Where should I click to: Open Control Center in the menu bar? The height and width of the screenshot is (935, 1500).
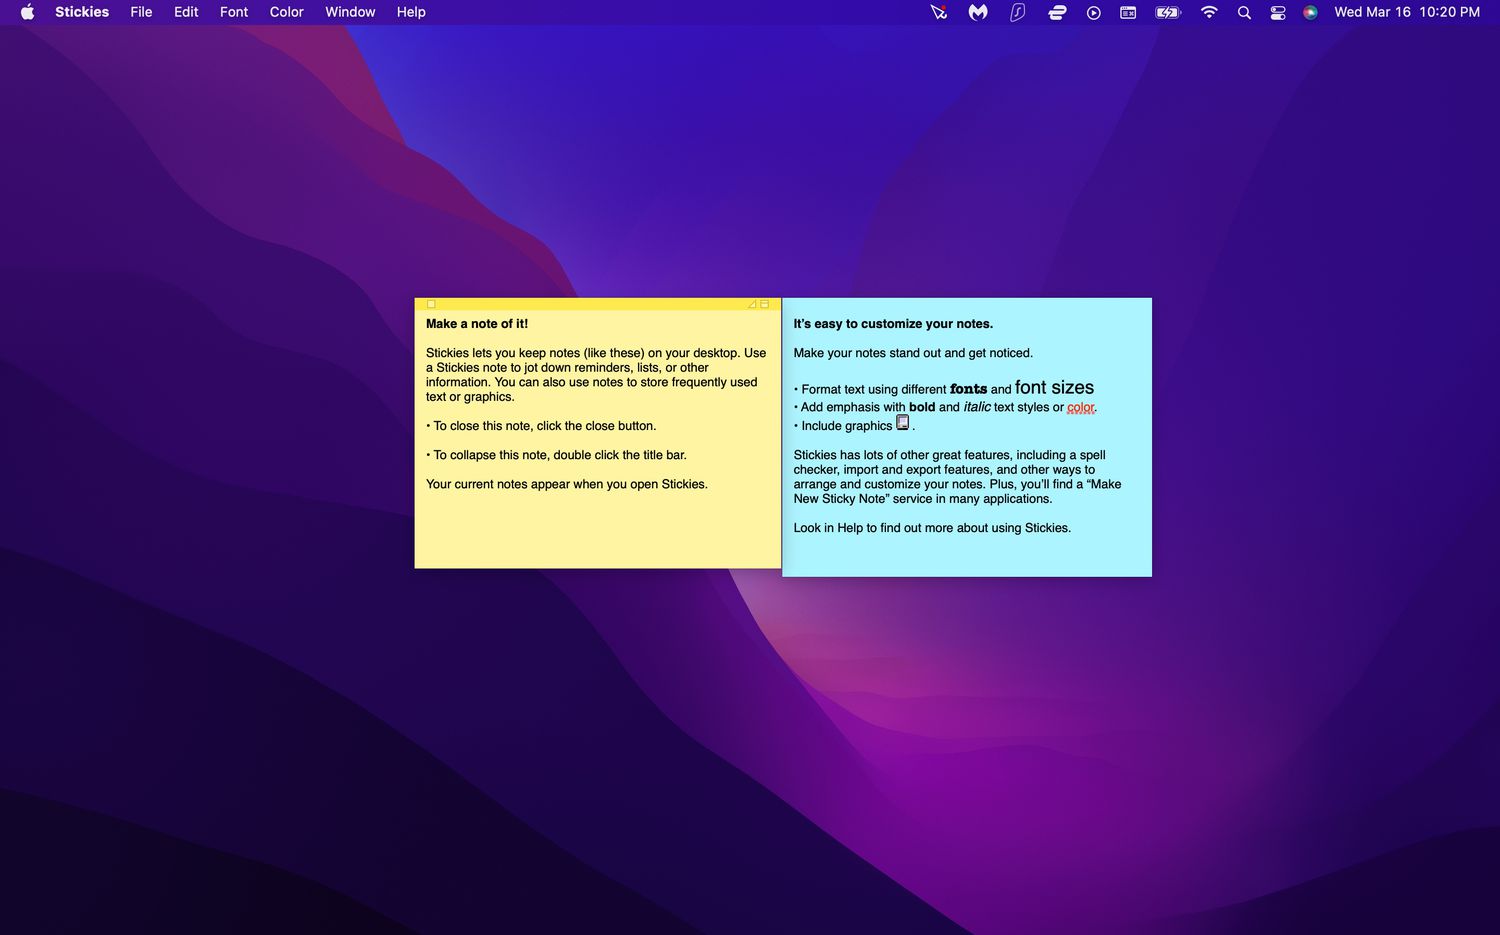pyautogui.click(x=1278, y=12)
